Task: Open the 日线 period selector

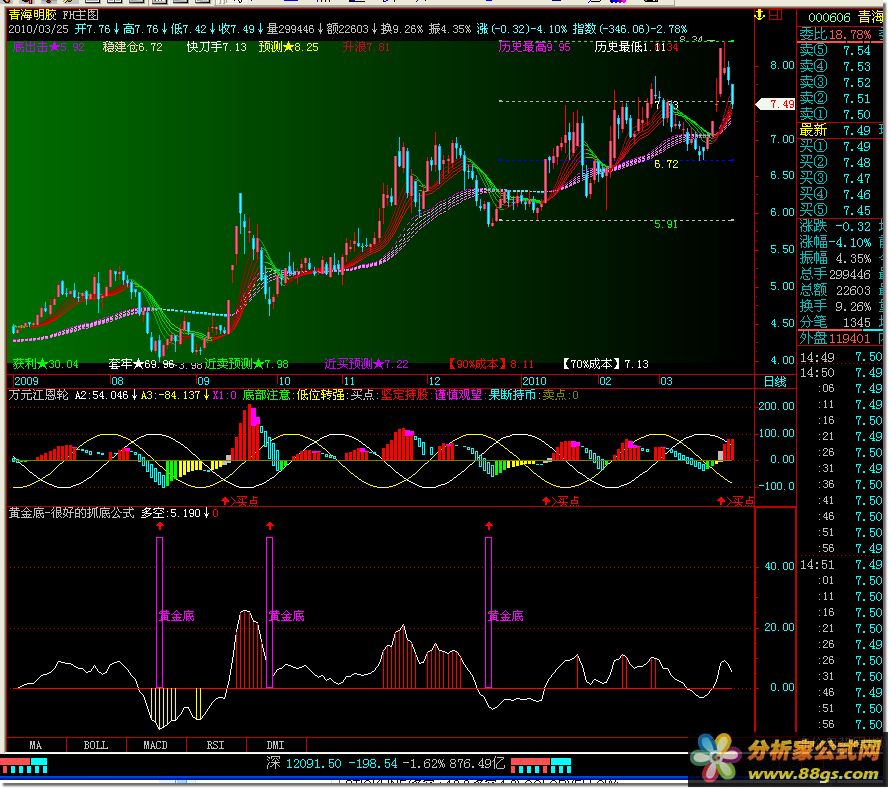Action: [x=774, y=381]
